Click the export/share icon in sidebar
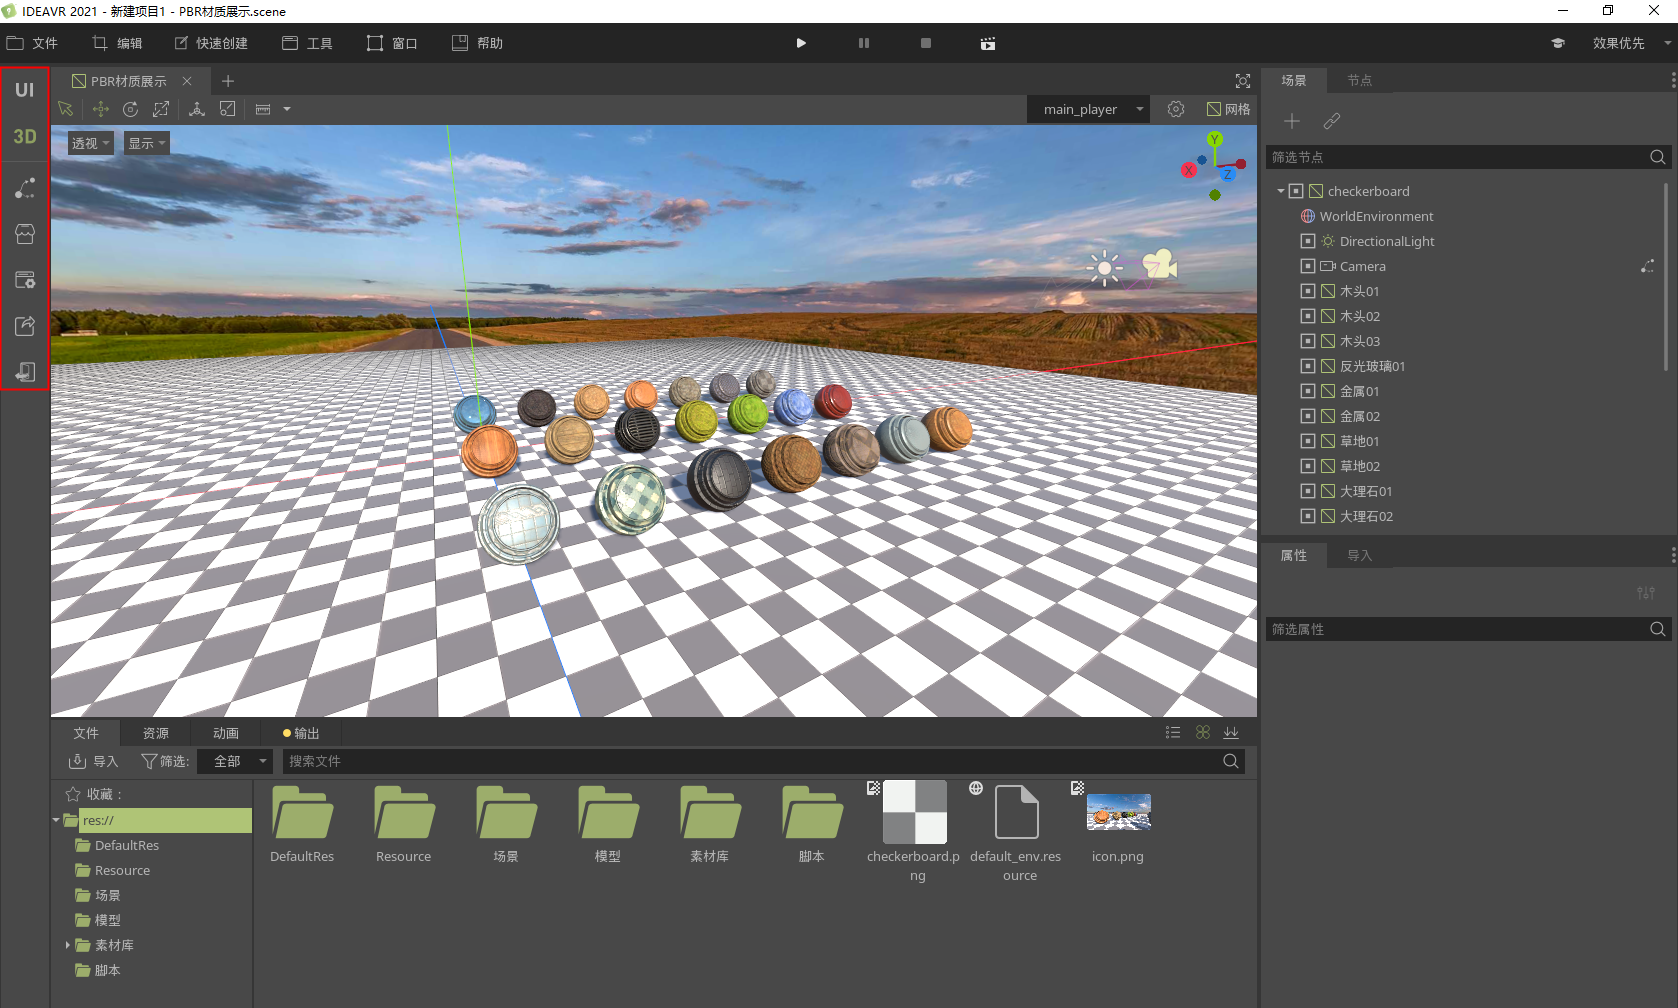Screen dimensions: 1678x1008 (x=25, y=326)
